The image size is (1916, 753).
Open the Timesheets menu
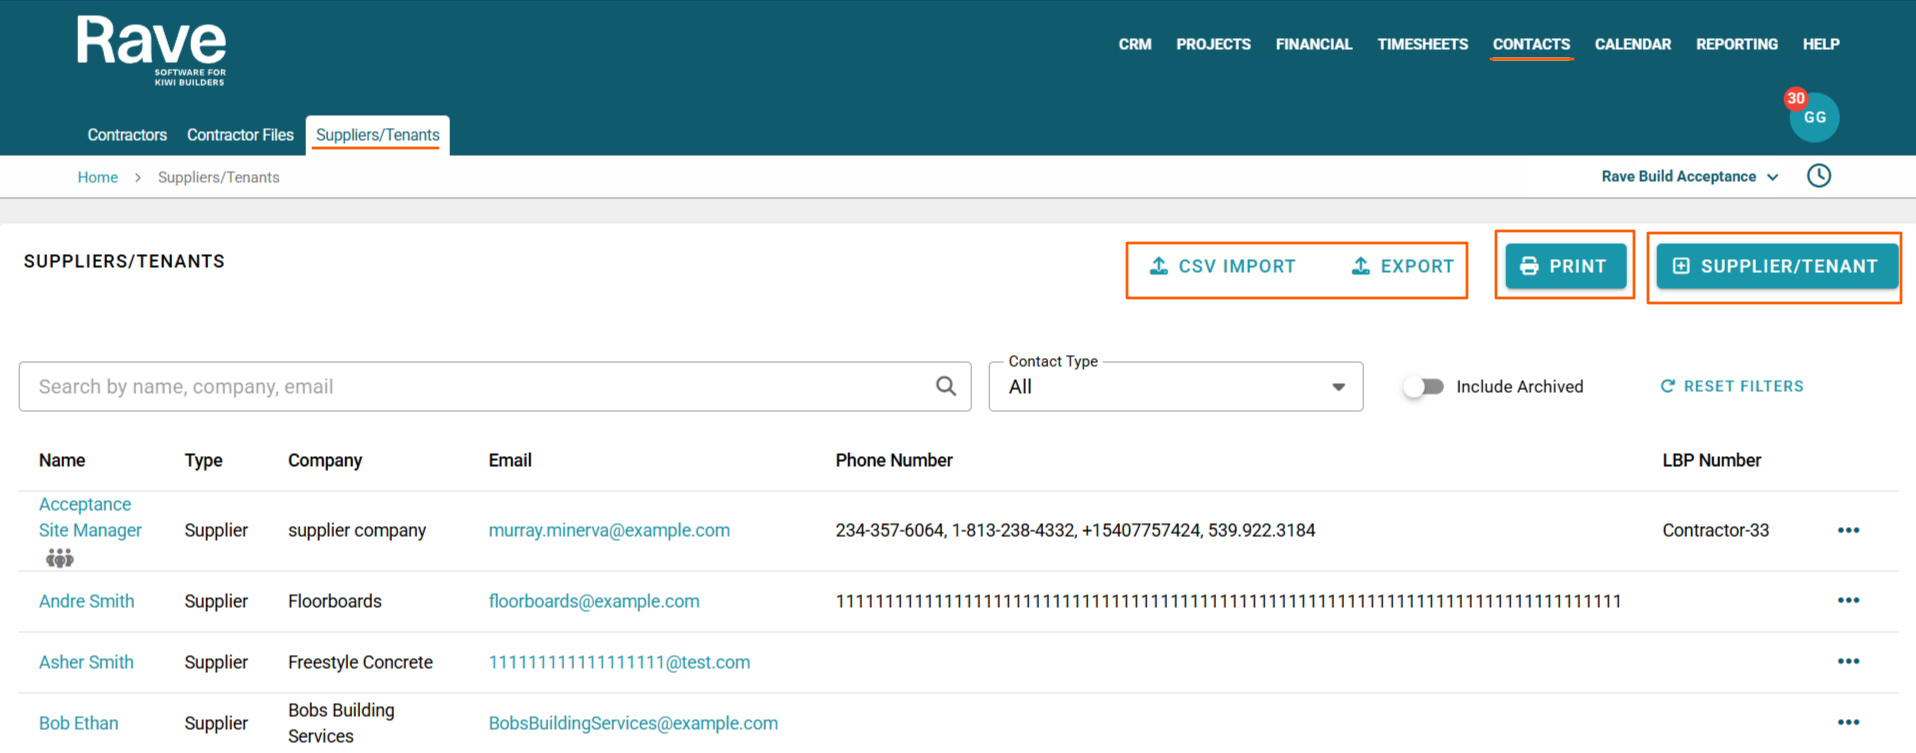click(x=1422, y=44)
